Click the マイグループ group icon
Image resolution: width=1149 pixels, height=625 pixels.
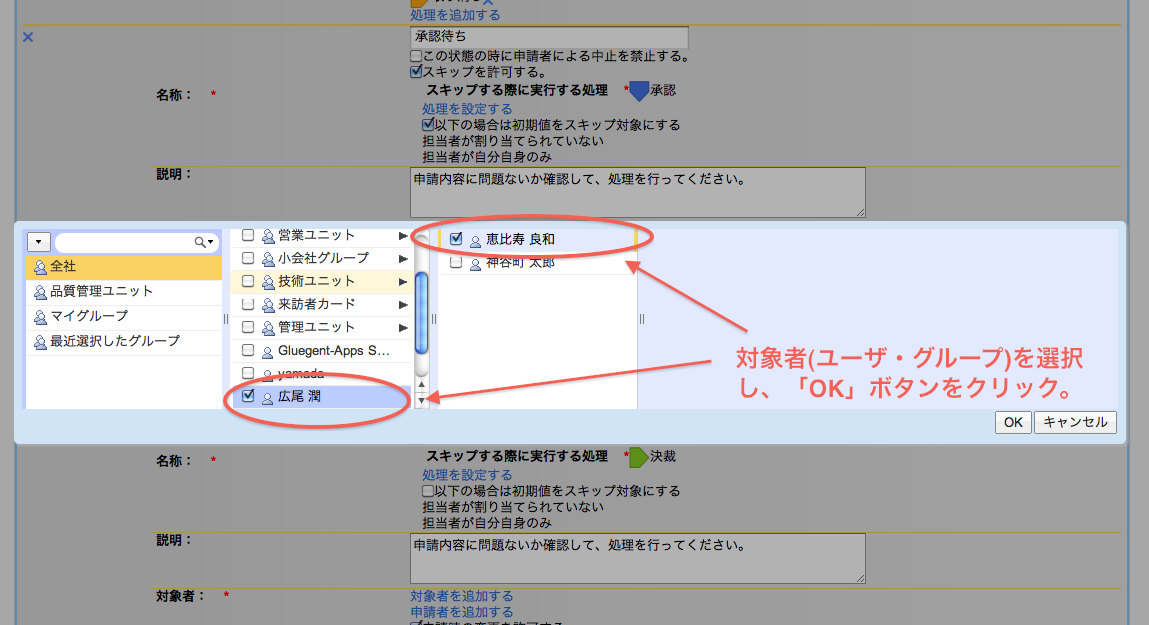(x=40, y=317)
